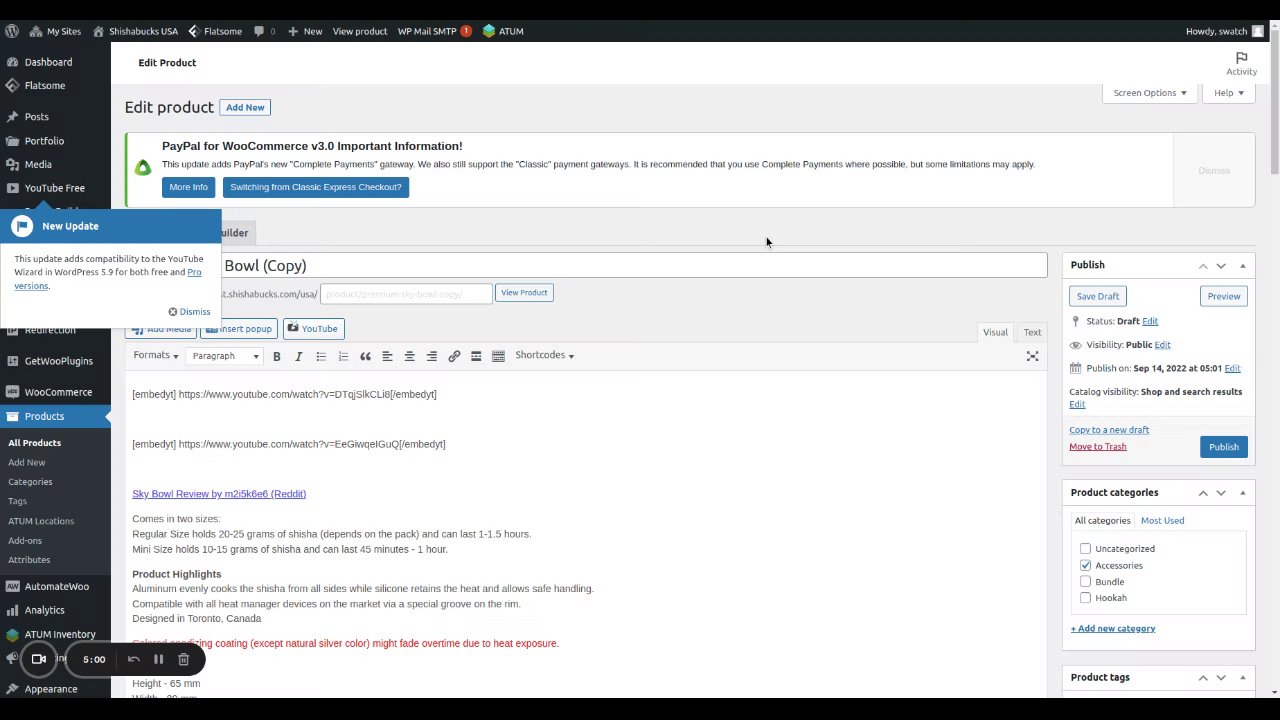Insert a bulleted list in the editor

coord(321,356)
